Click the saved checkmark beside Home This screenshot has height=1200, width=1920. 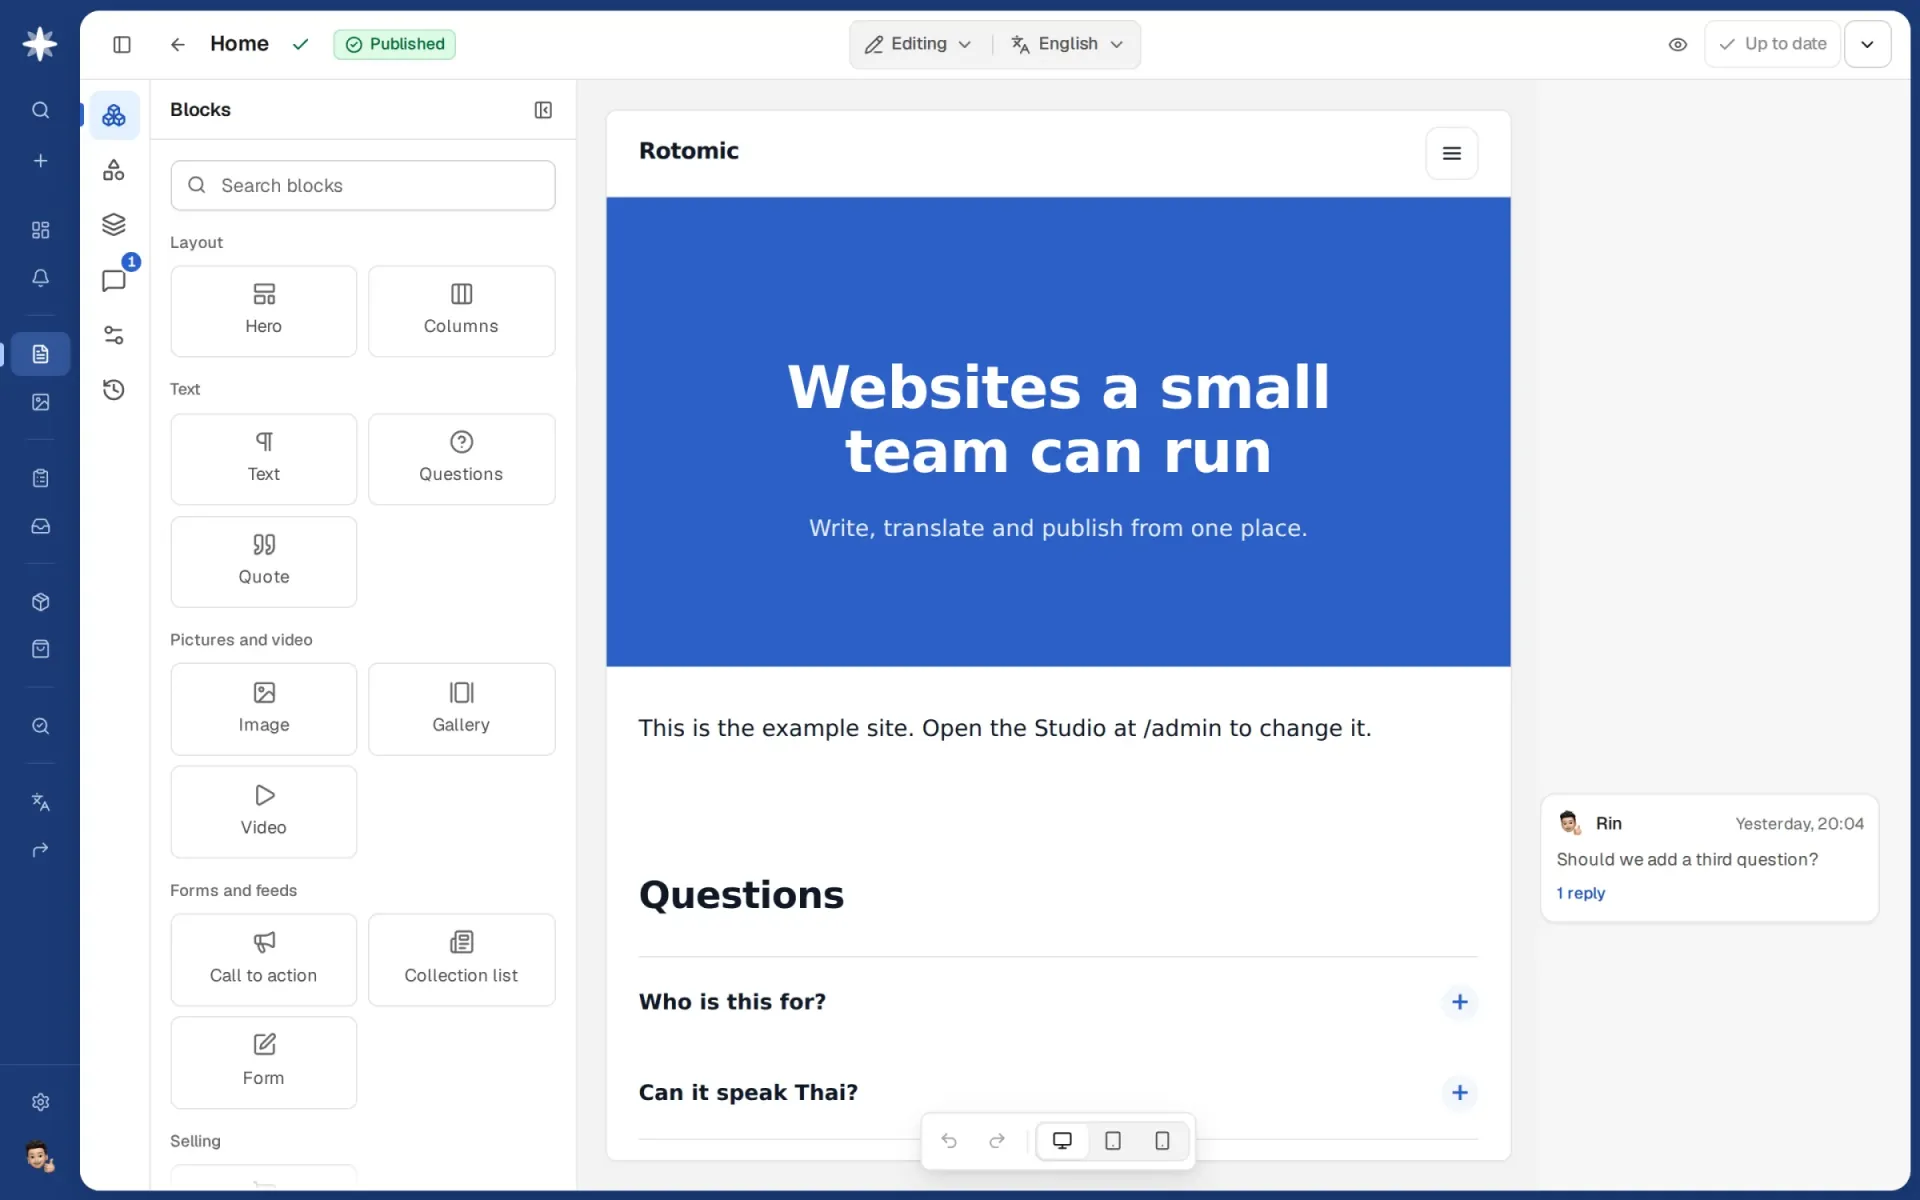tap(300, 44)
